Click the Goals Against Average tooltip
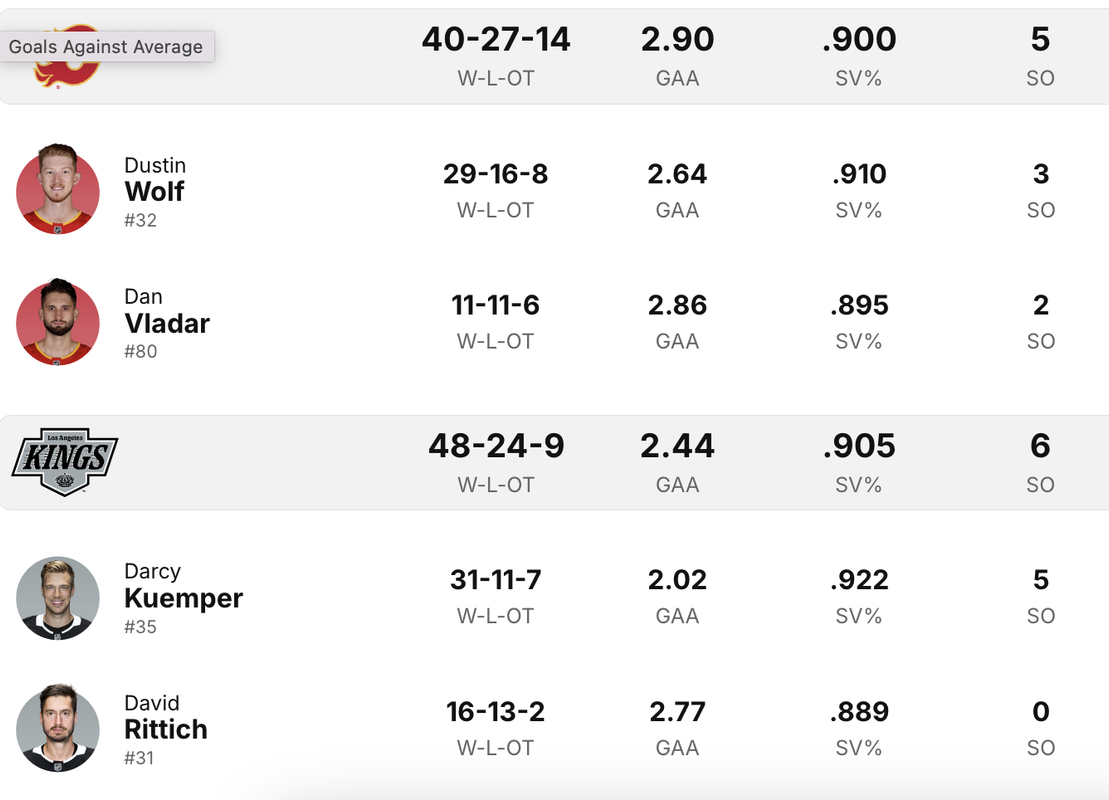 click(106, 47)
